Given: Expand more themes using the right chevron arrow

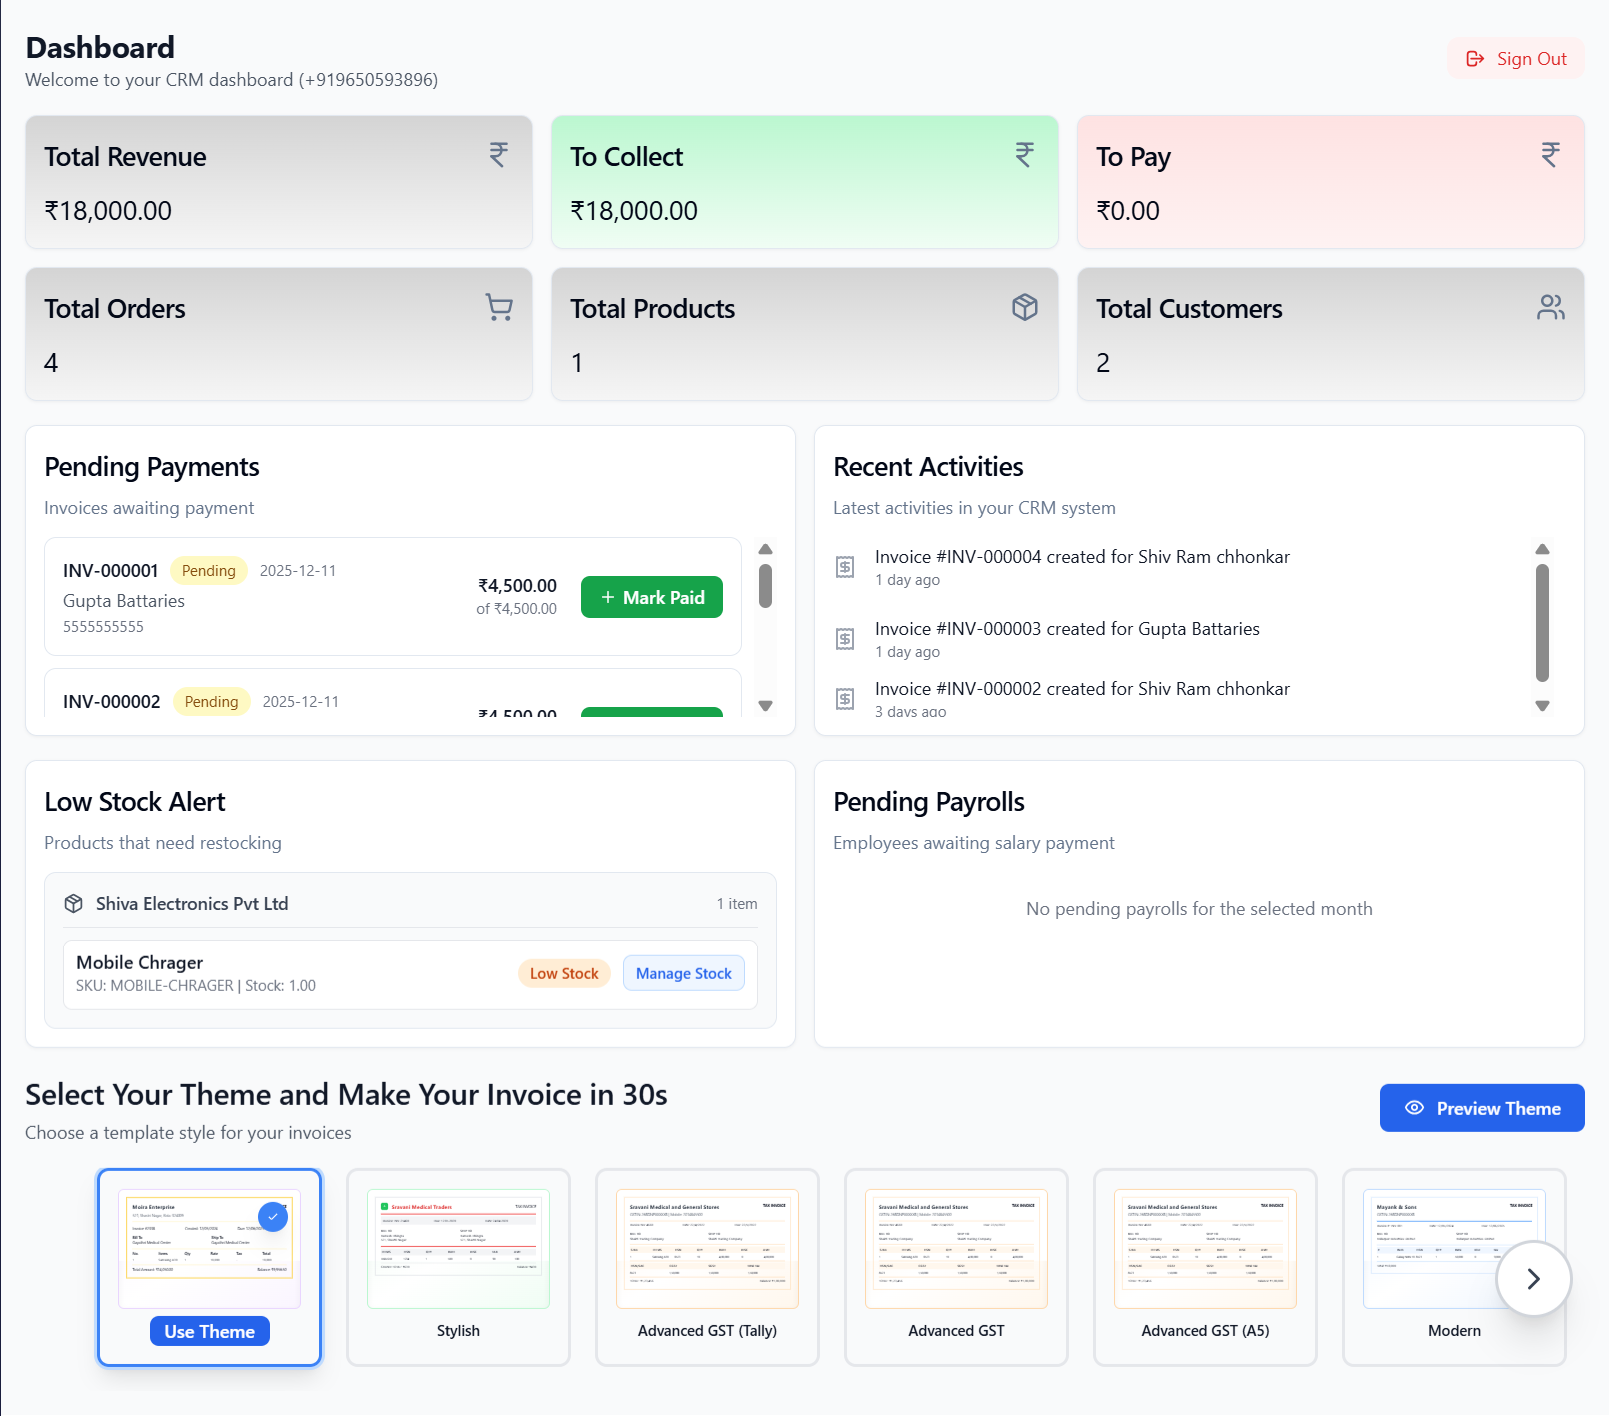Looking at the screenshot, I should tap(1532, 1278).
